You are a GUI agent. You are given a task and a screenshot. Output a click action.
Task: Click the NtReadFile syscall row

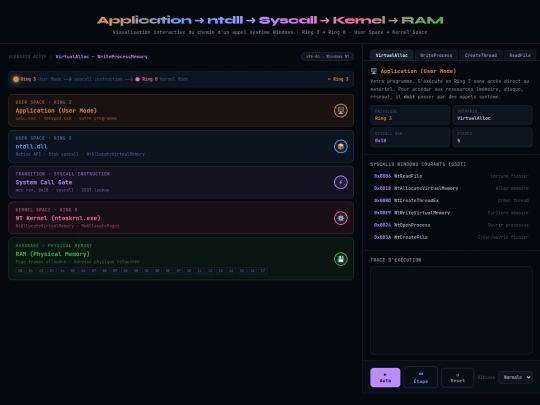click(x=451, y=176)
